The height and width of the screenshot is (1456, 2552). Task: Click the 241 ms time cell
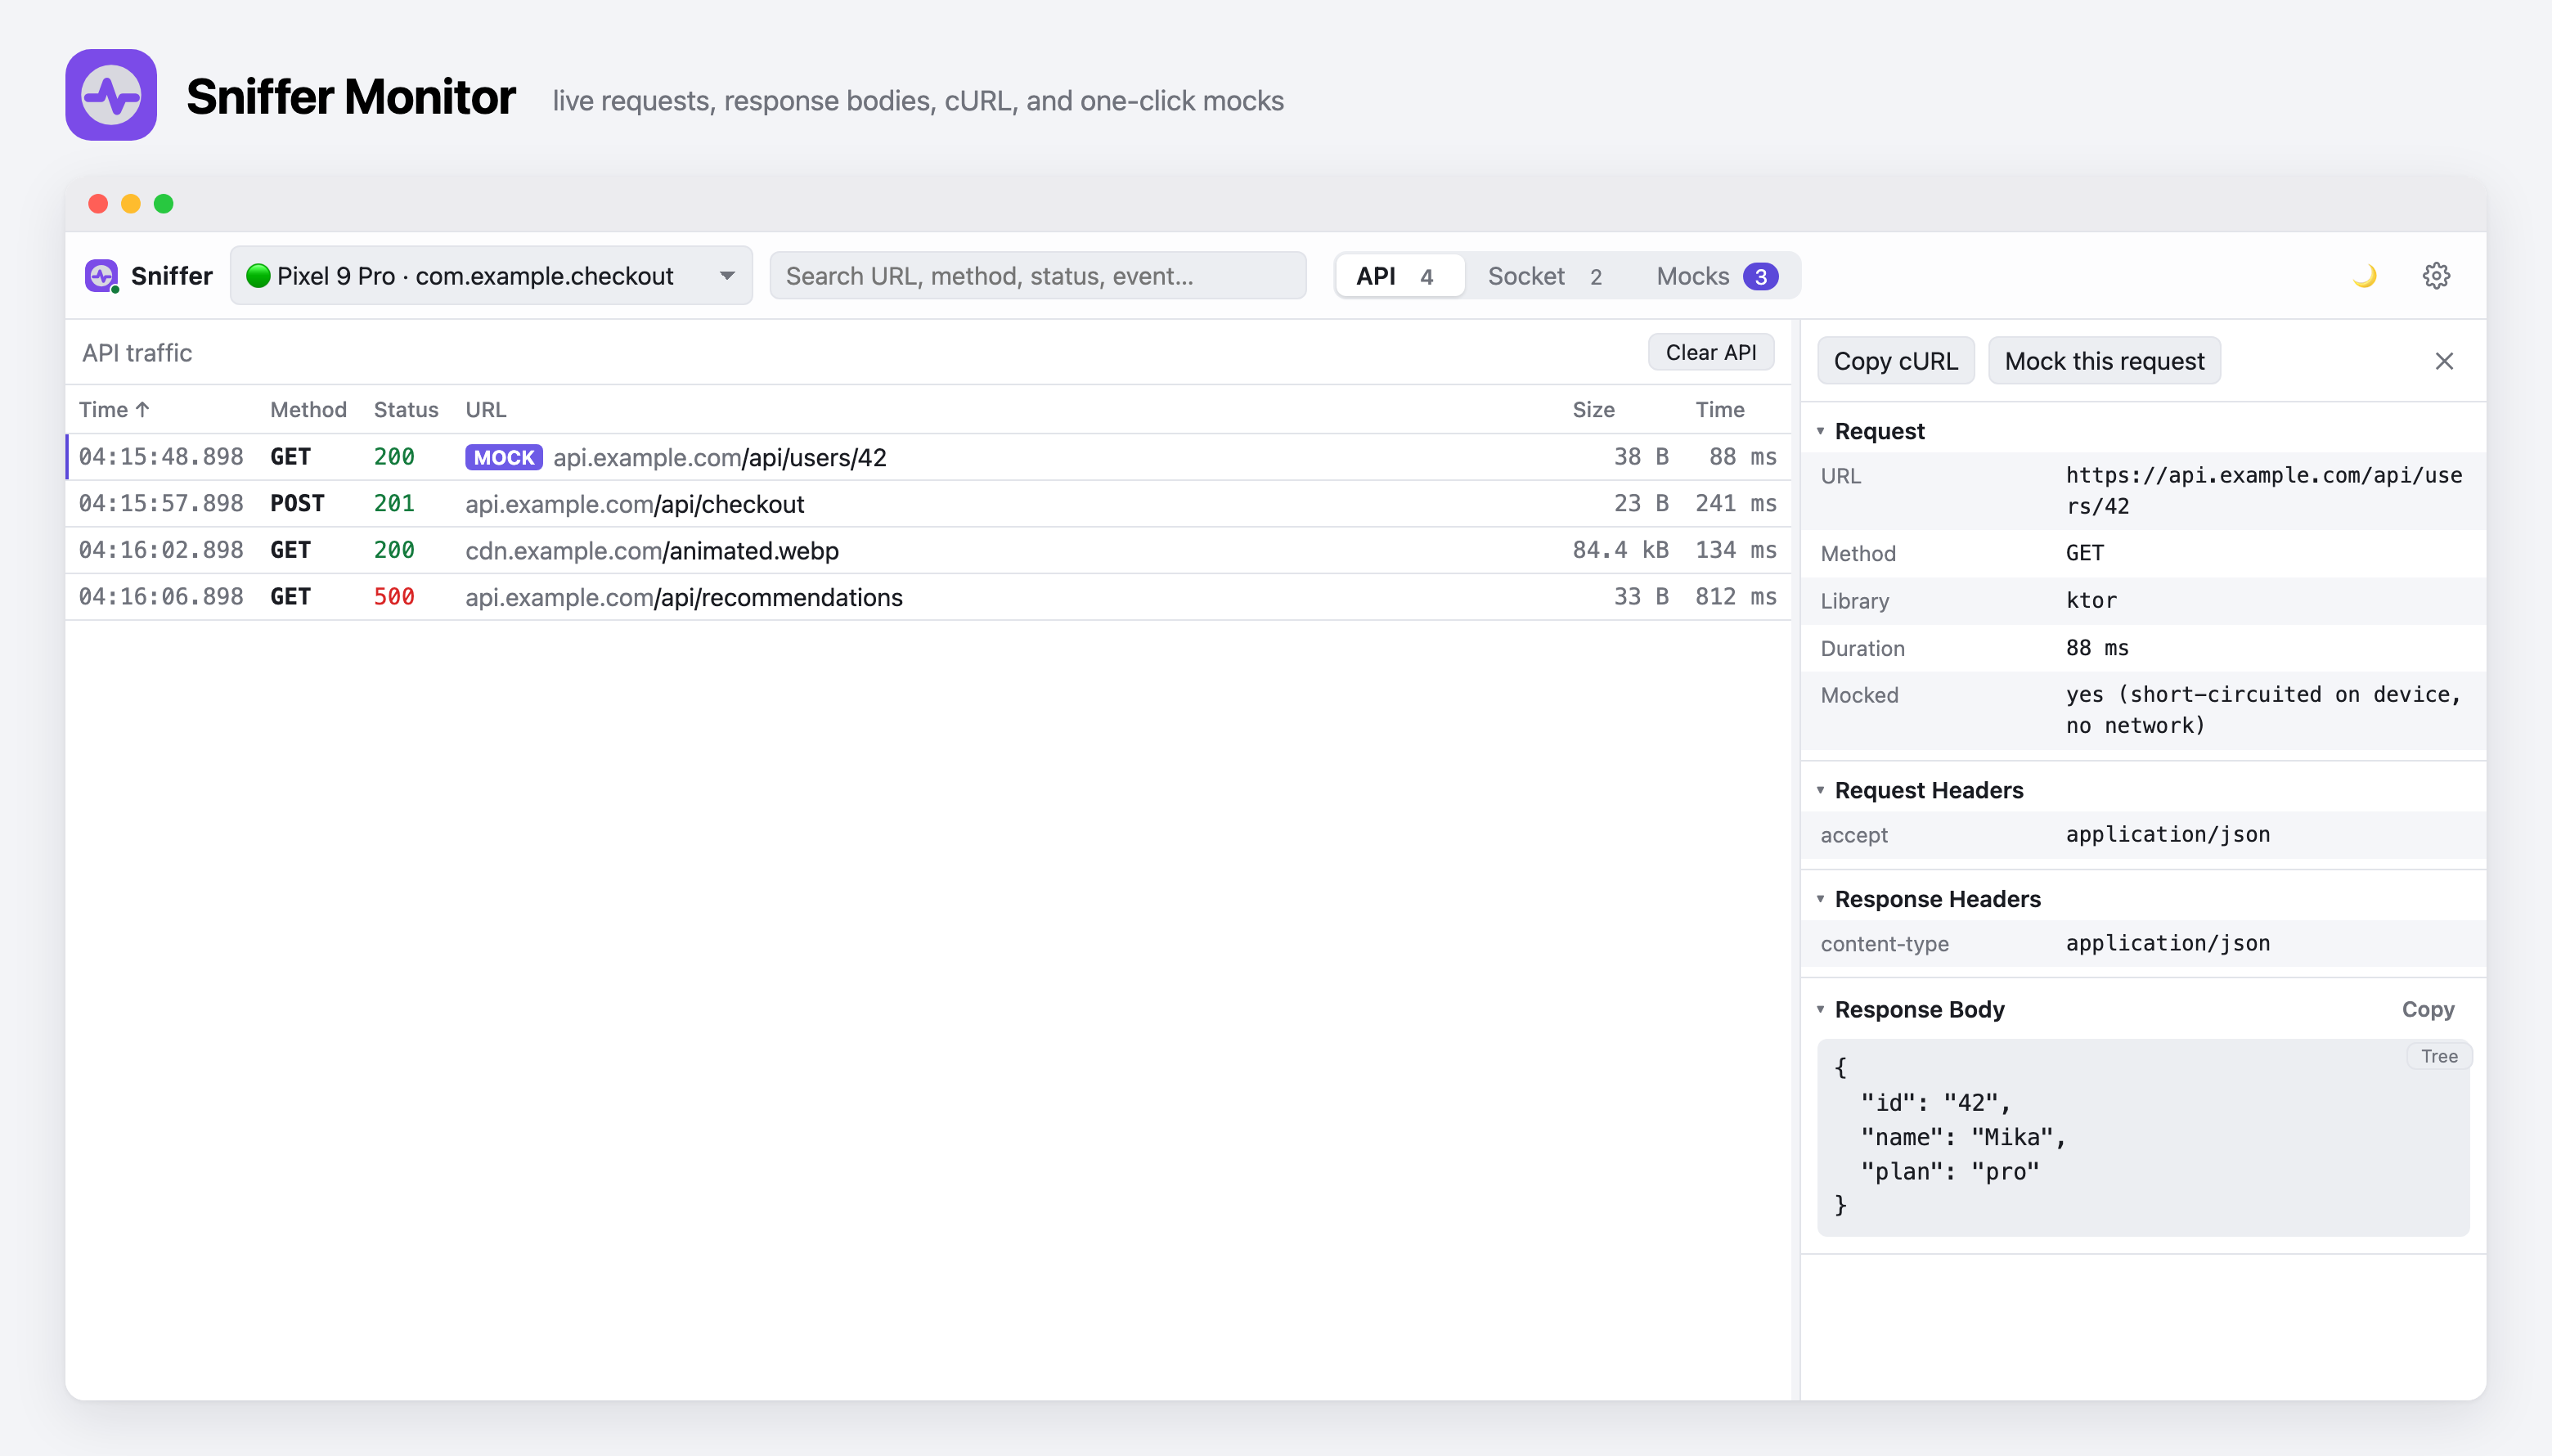(1736, 504)
